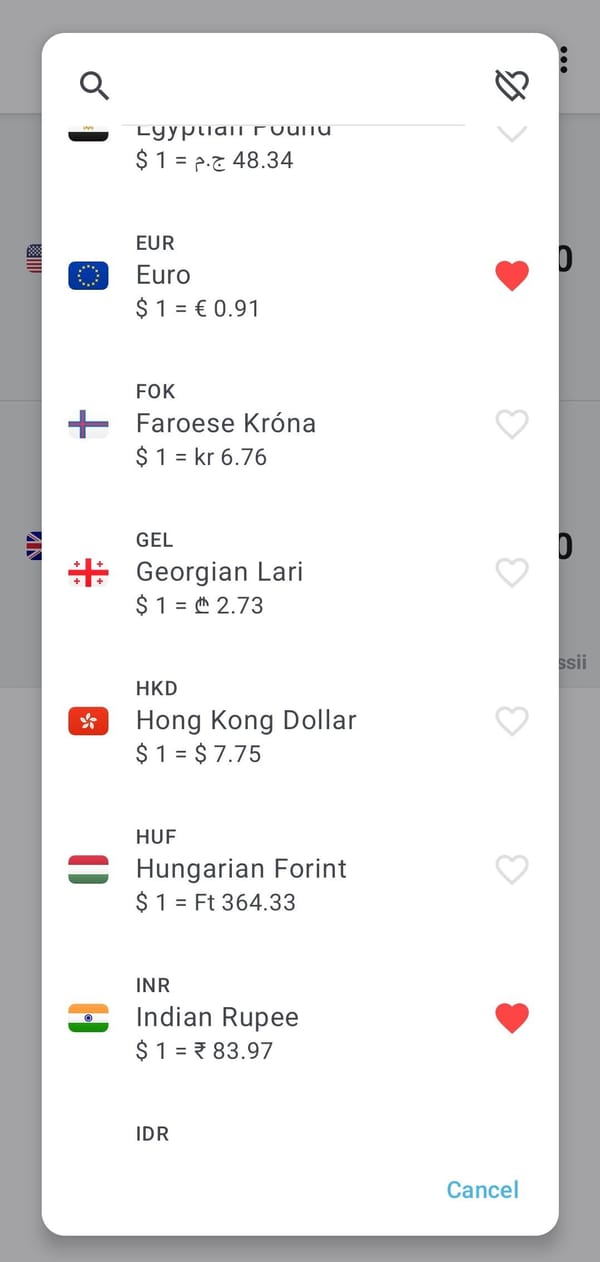Select the Euro list entry
Viewport: 600px width, 1262px height.
250,274
